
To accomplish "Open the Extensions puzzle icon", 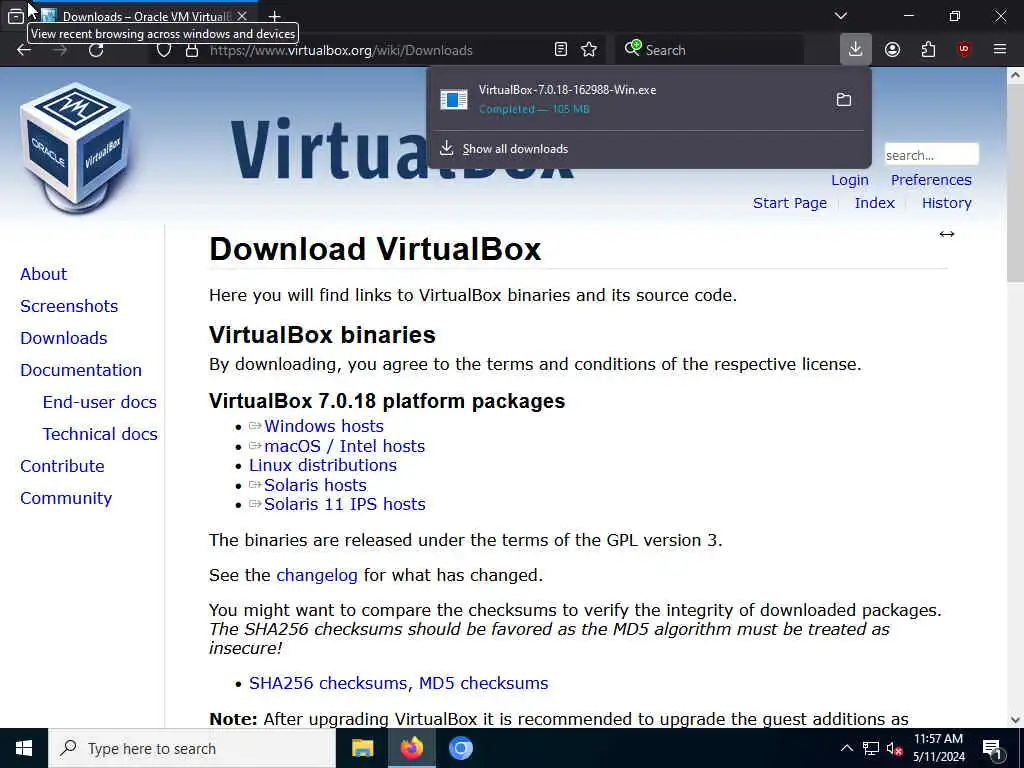I will point(928,50).
